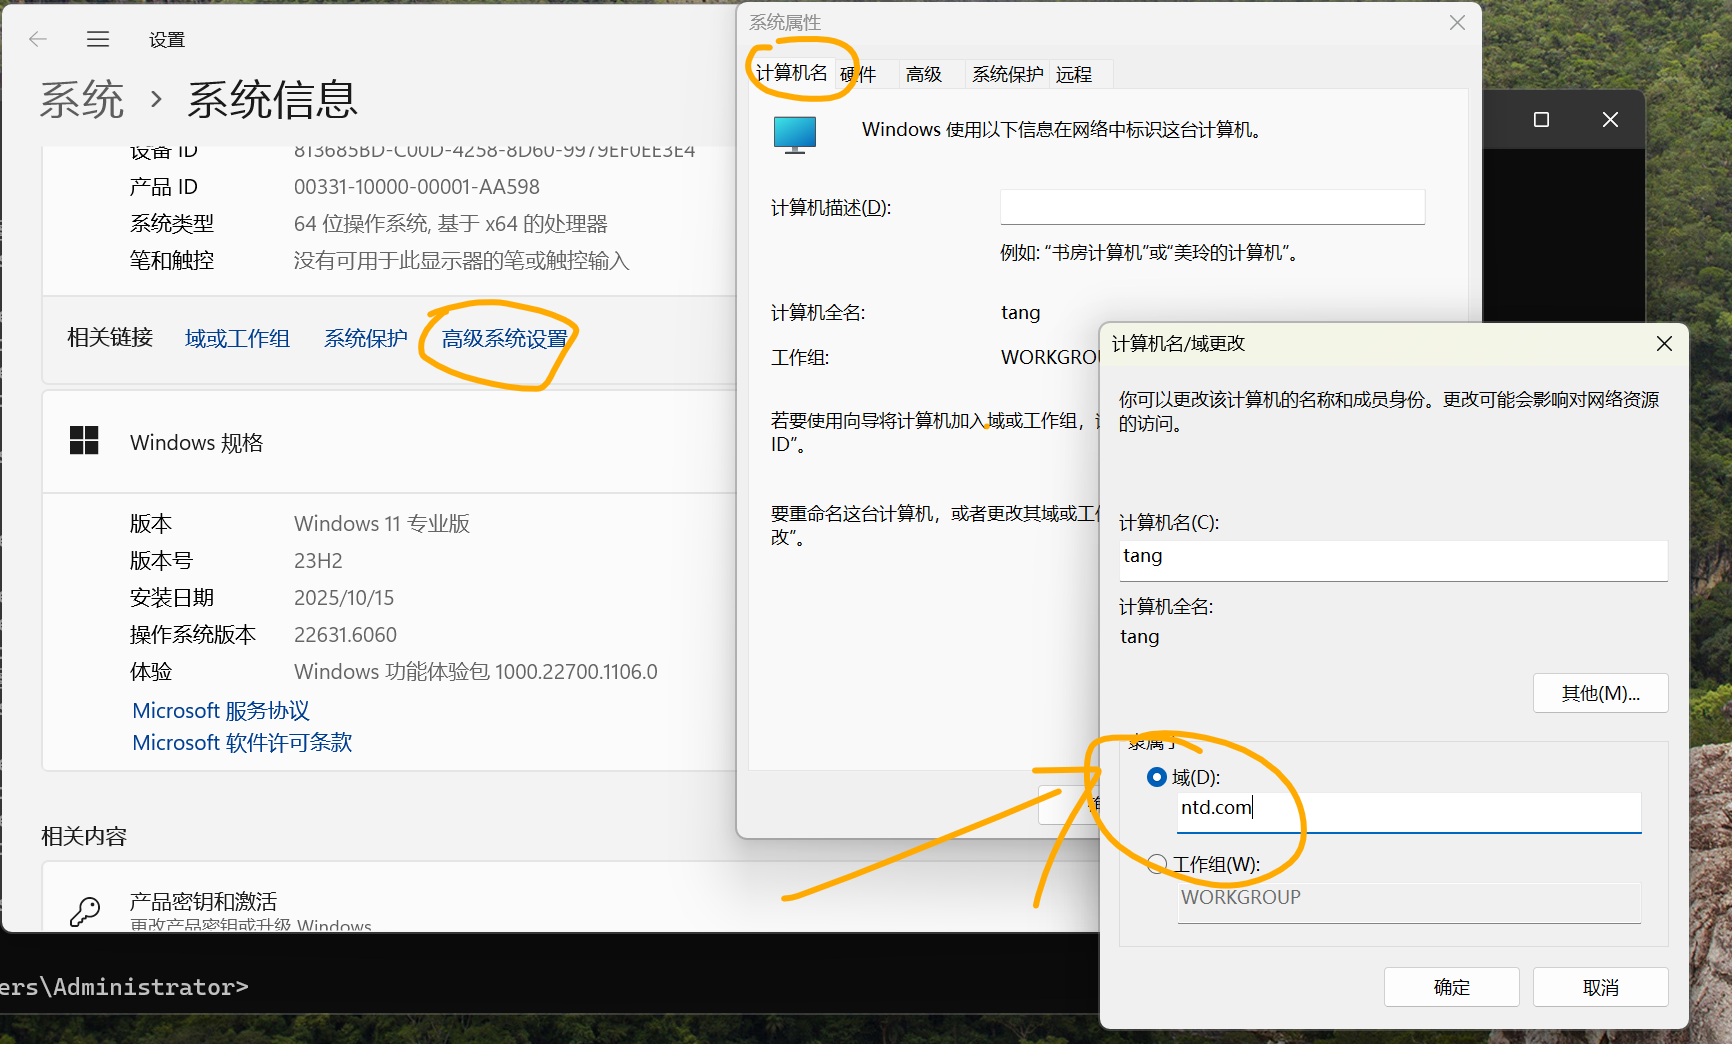Open the 其他(M)... options button
The width and height of the screenshot is (1732, 1044).
tap(1600, 693)
